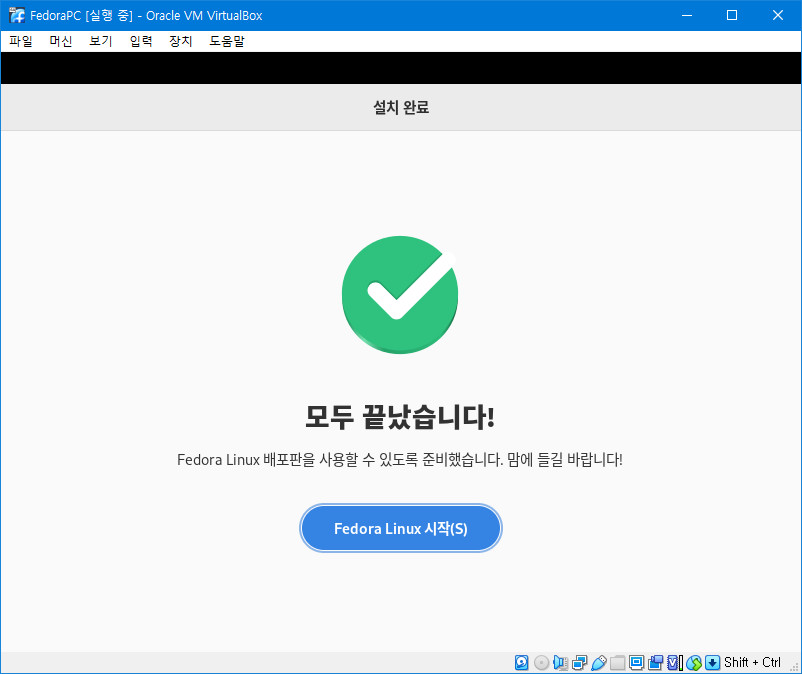Click the display settings status icon
Viewport: 802px width, 674px height.
[637, 662]
